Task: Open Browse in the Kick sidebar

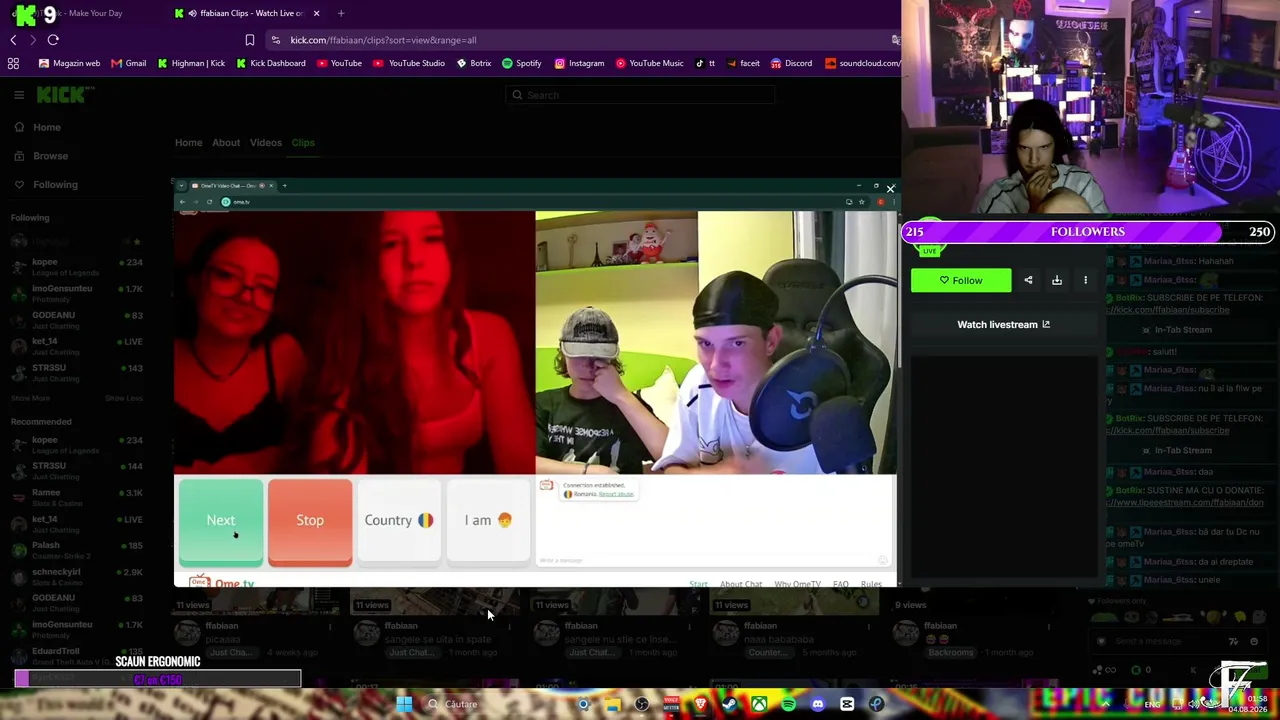Action: [41, 156]
